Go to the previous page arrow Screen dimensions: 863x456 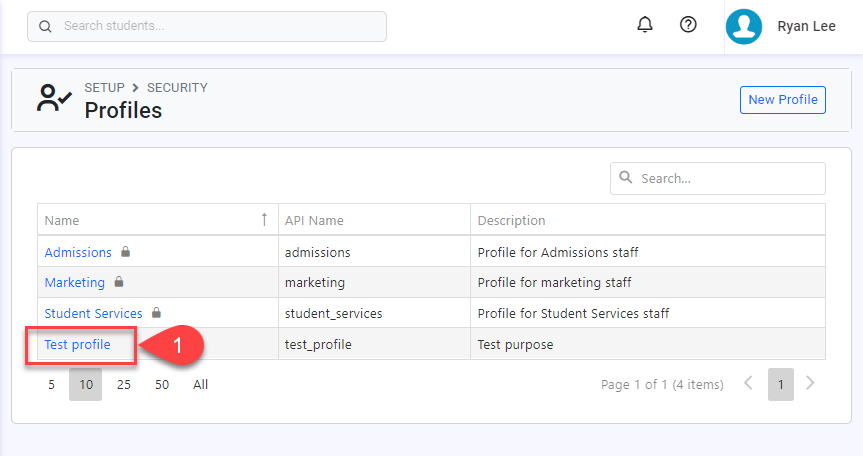click(747, 383)
